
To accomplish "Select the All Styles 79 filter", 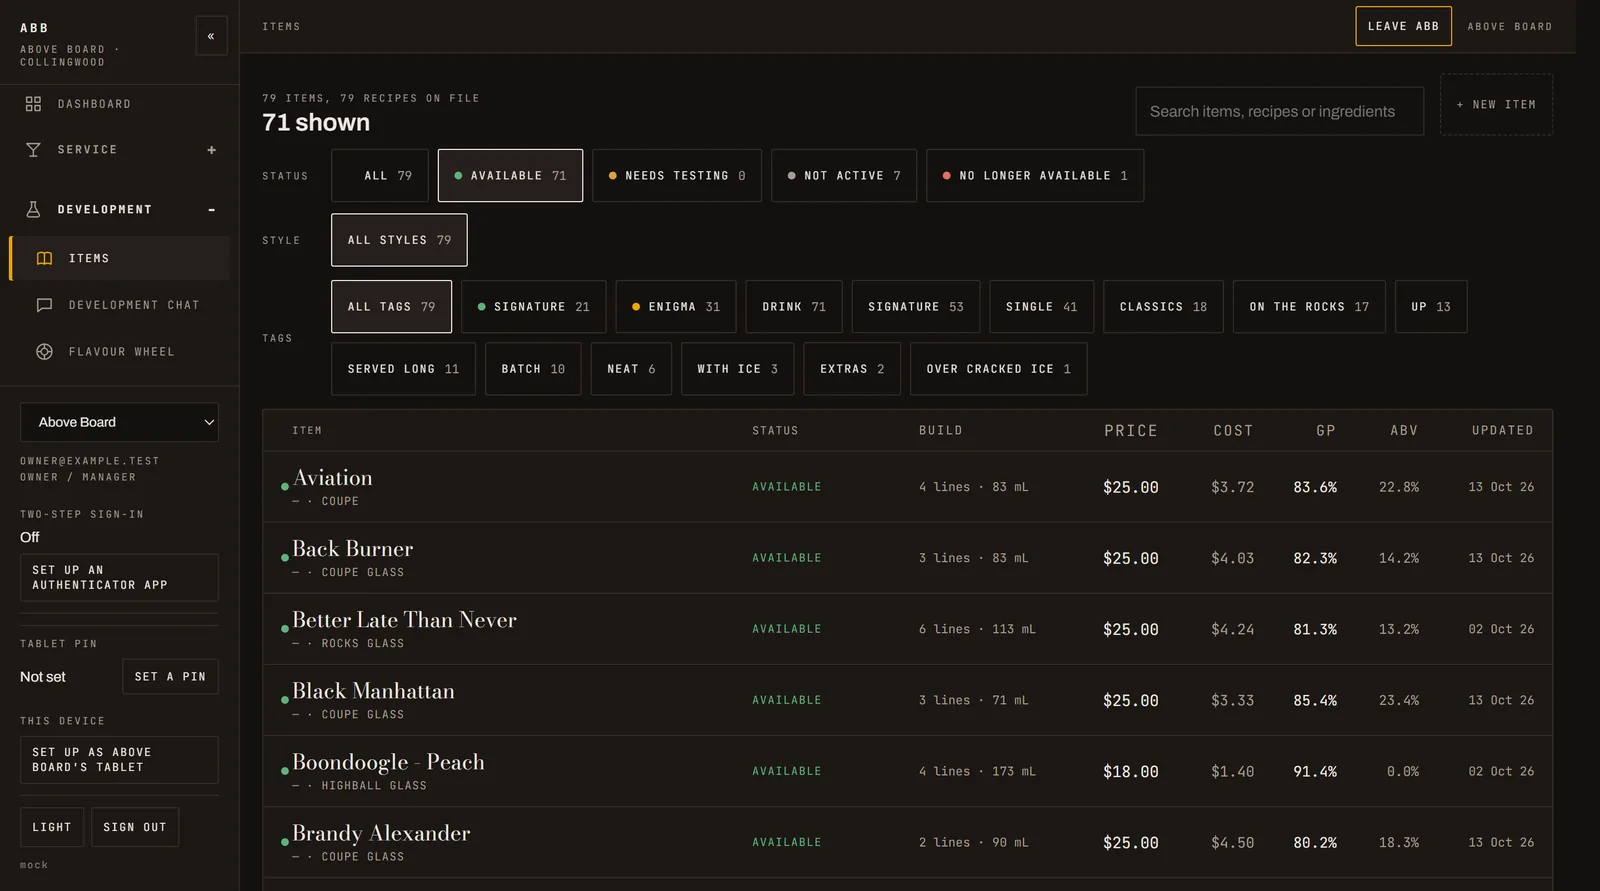I will 399,240.
